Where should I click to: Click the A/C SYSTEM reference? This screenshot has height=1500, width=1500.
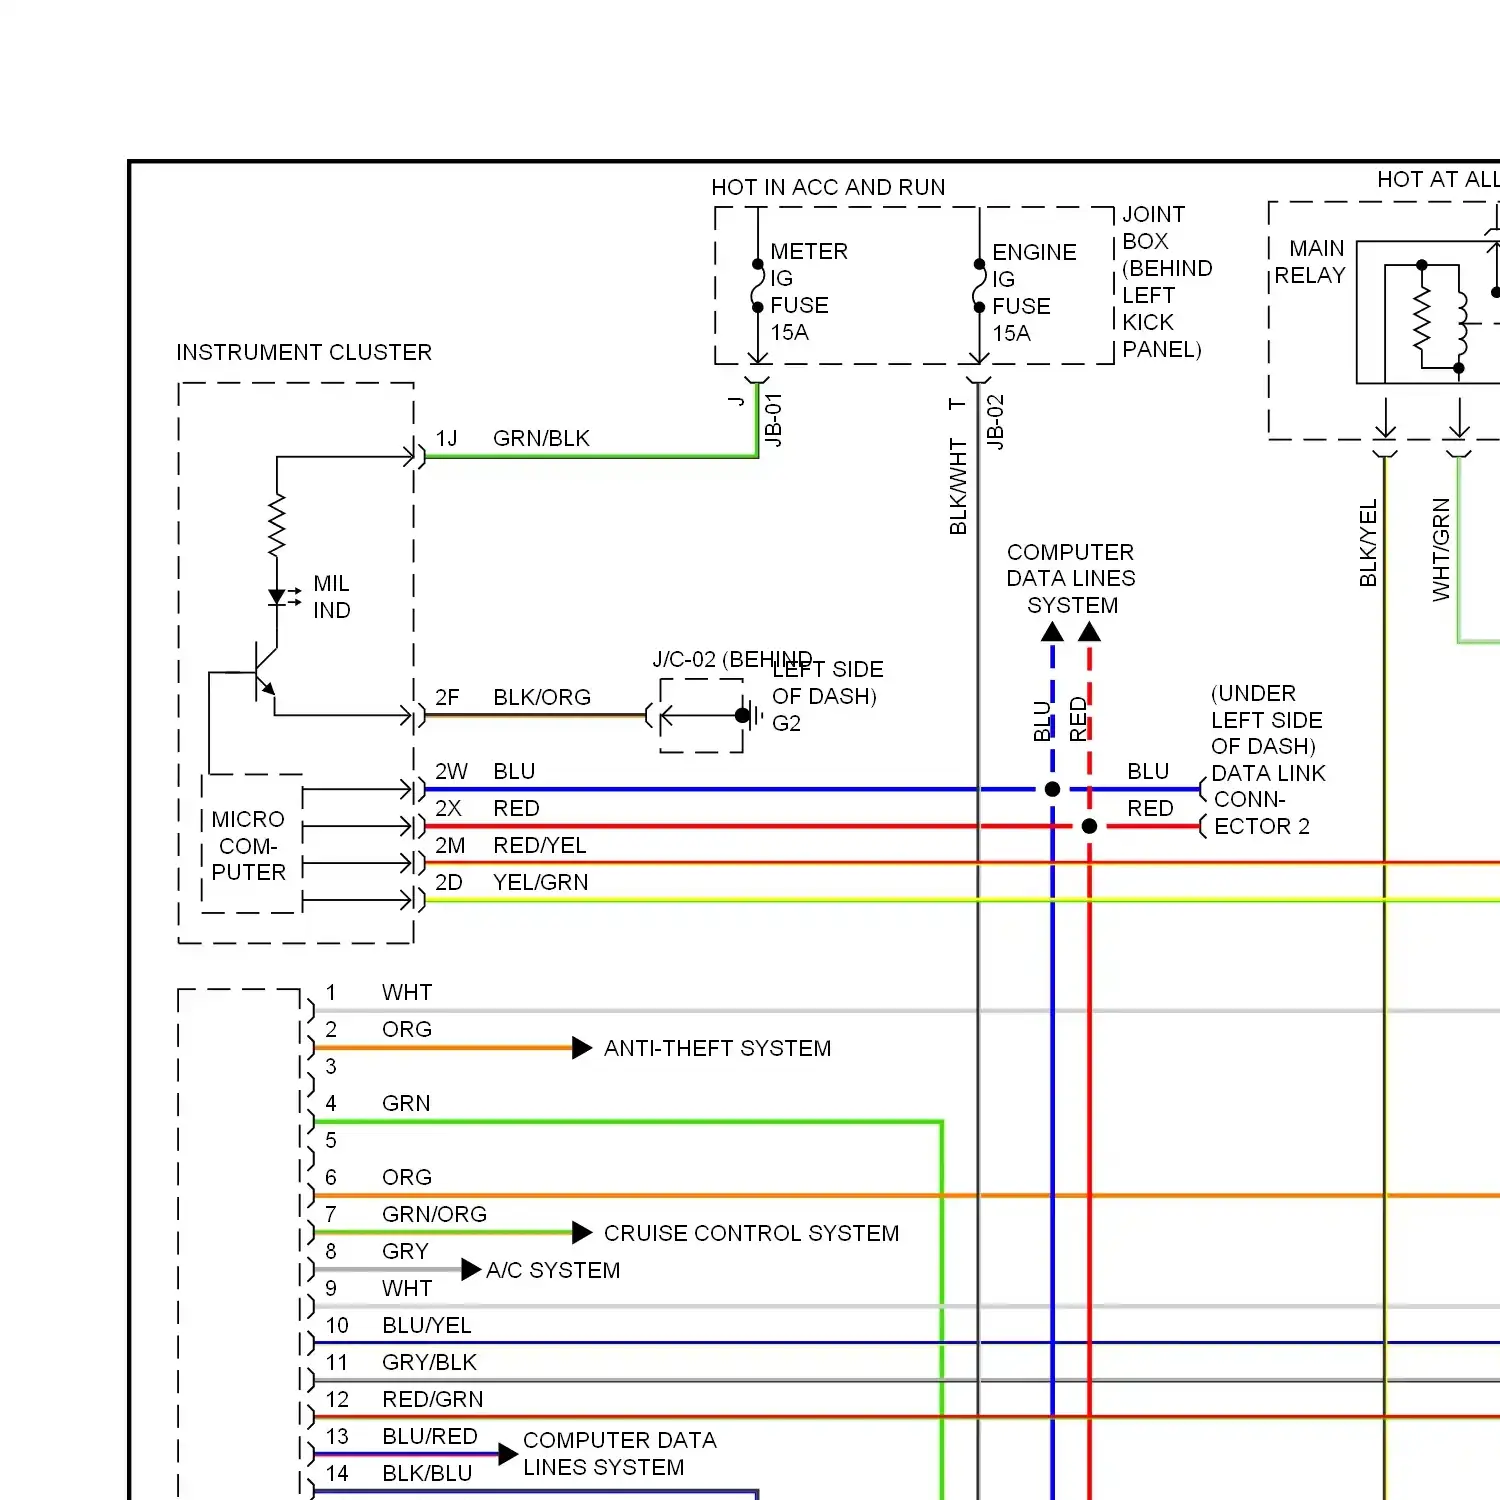553,1270
